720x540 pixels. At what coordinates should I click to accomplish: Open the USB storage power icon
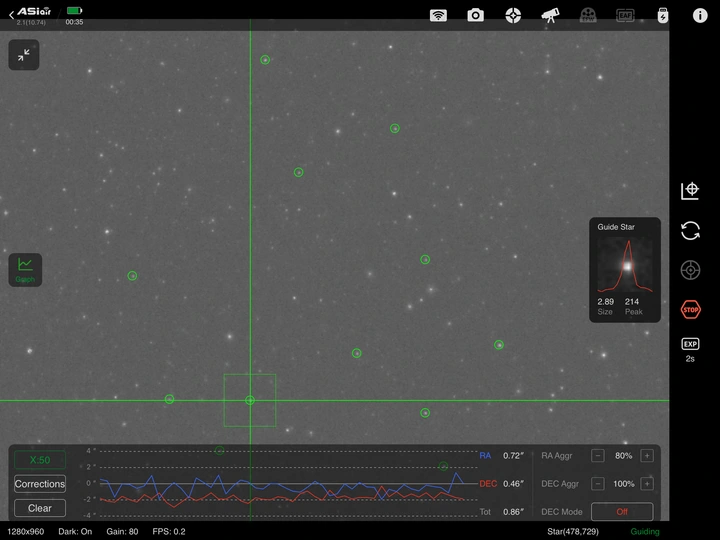point(662,15)
